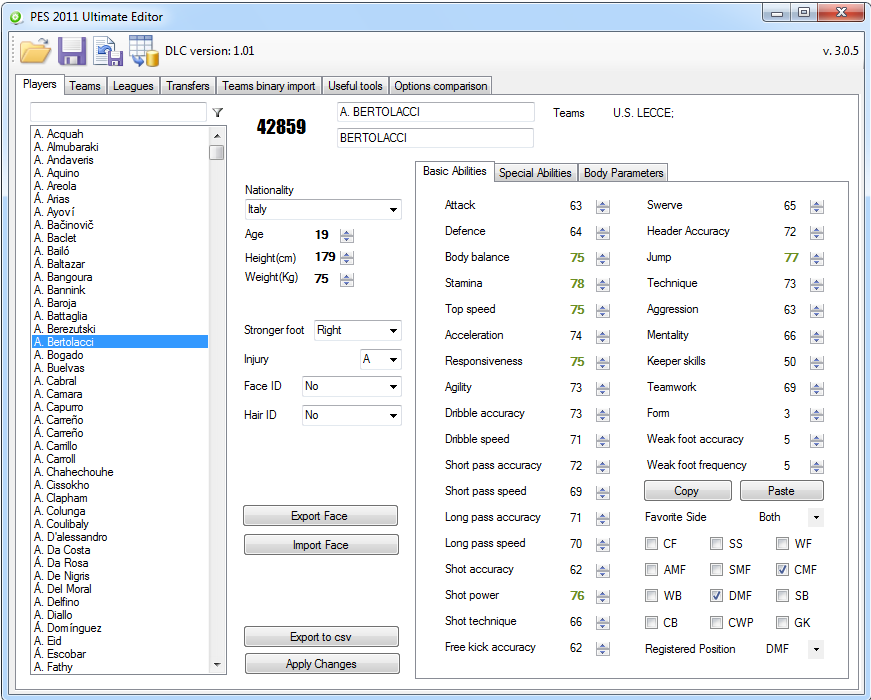Viewport: 871px width, 700px height.
Task: Change Swerve value with its spinner
Action: coord(817,207)
